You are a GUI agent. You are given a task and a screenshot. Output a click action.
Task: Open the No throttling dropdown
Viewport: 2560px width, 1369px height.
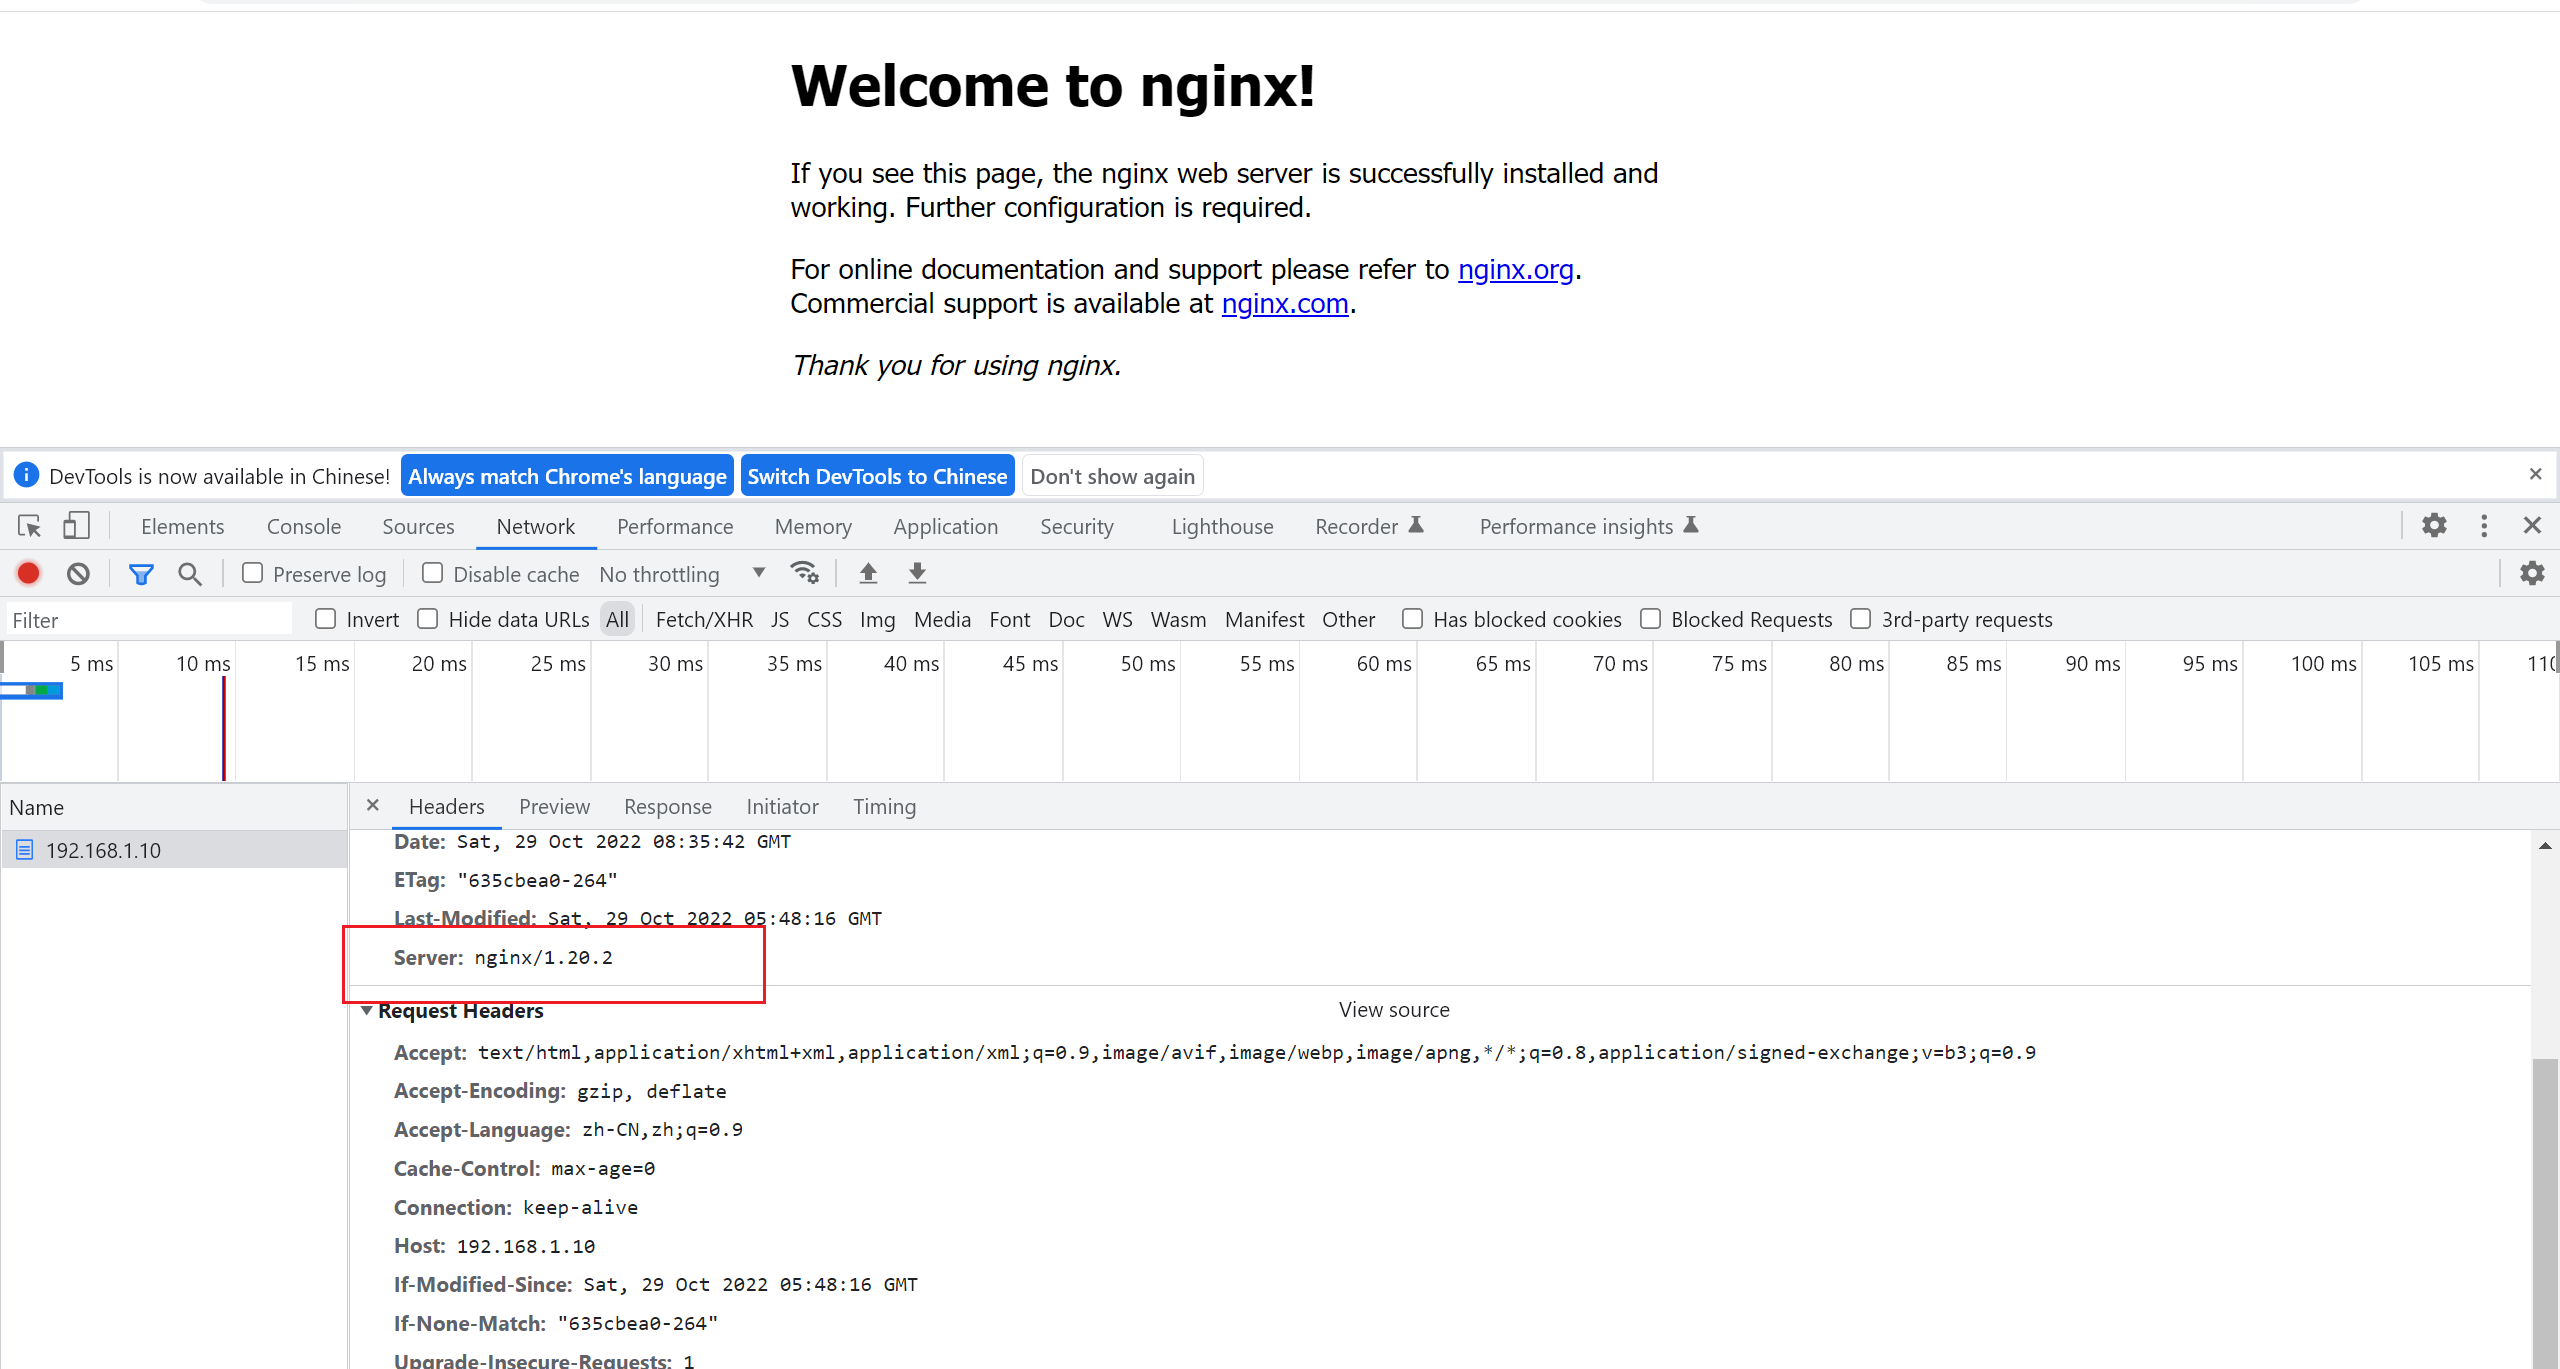coord(683,574)
